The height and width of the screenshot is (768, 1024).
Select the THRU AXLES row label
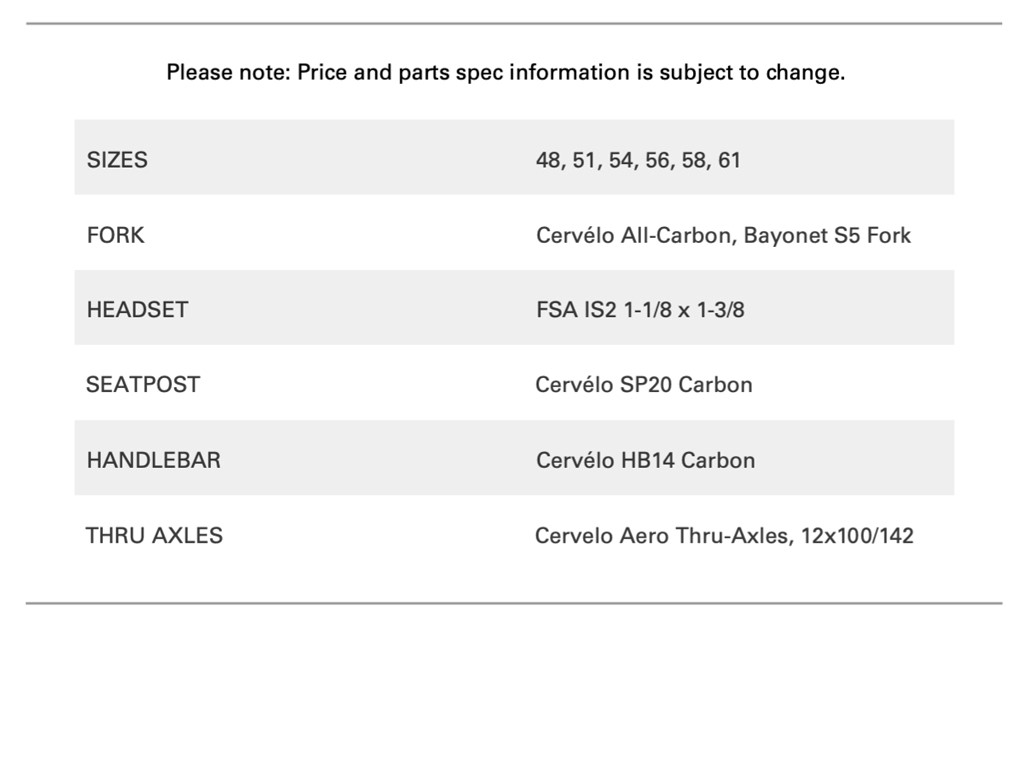coord(154,535)
